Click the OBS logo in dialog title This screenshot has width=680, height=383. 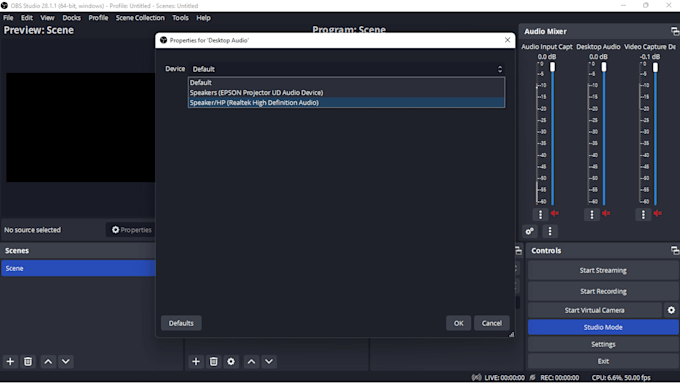163,40
